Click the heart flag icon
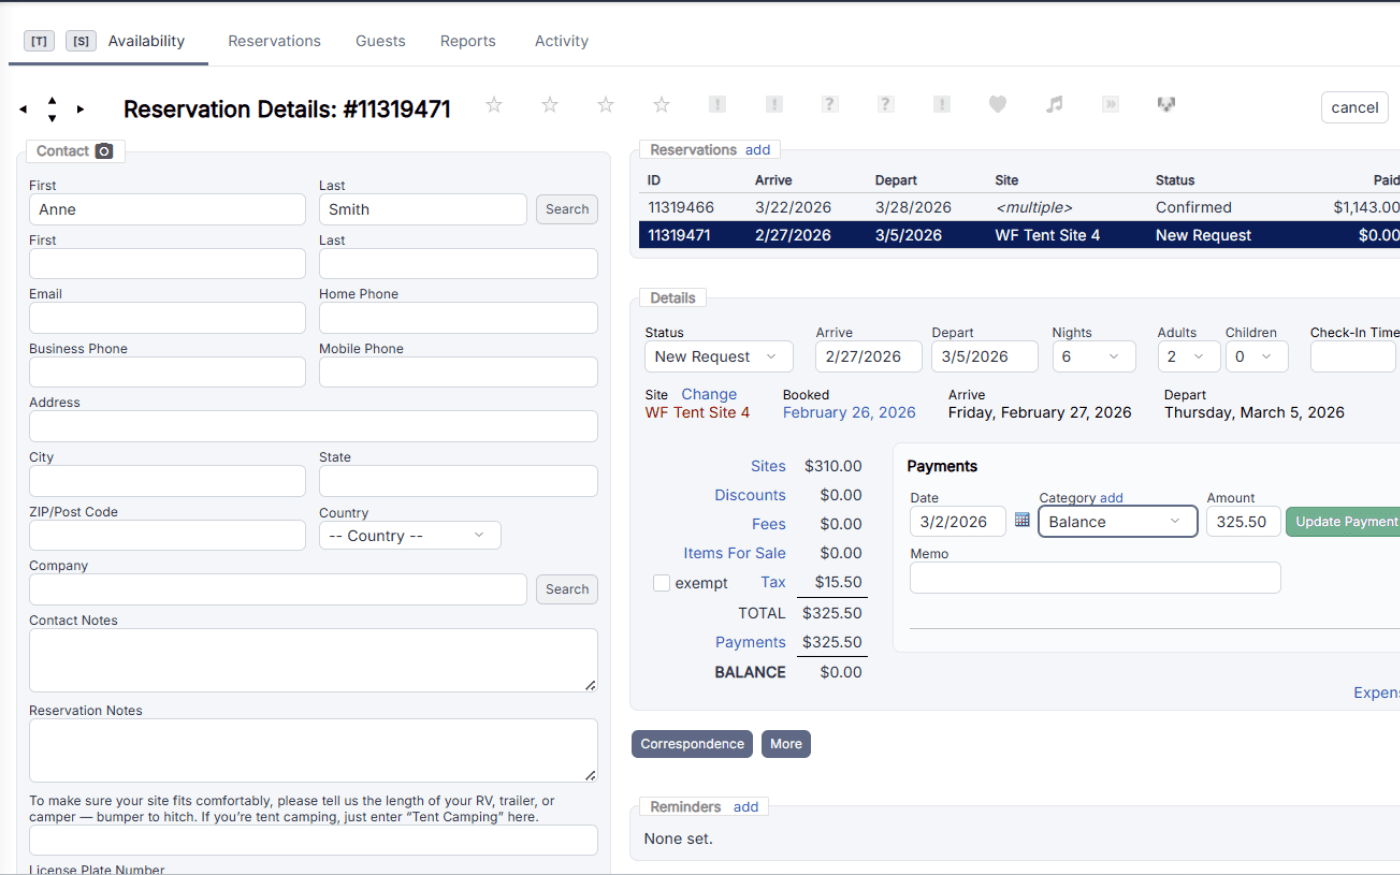 point(997,104)
